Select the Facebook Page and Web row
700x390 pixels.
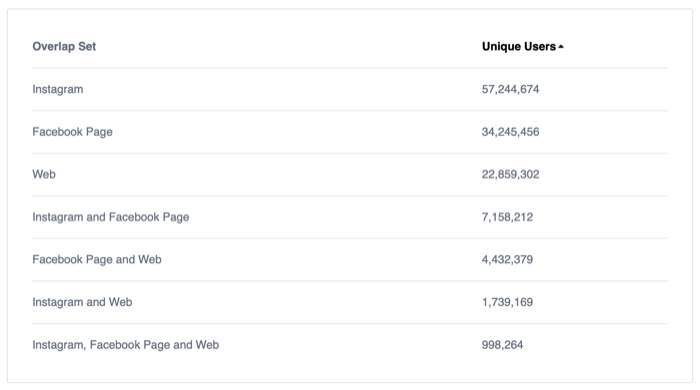point(350,259)
